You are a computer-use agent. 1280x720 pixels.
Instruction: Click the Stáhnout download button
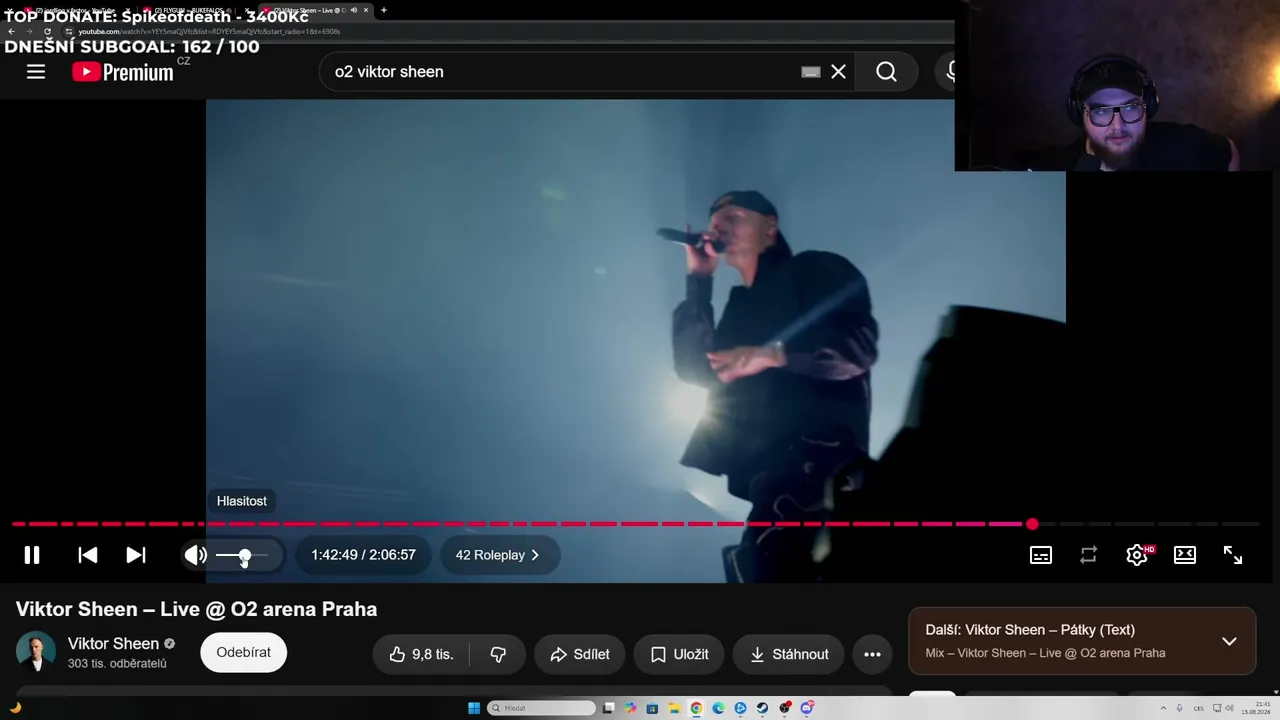pos(789,654)
